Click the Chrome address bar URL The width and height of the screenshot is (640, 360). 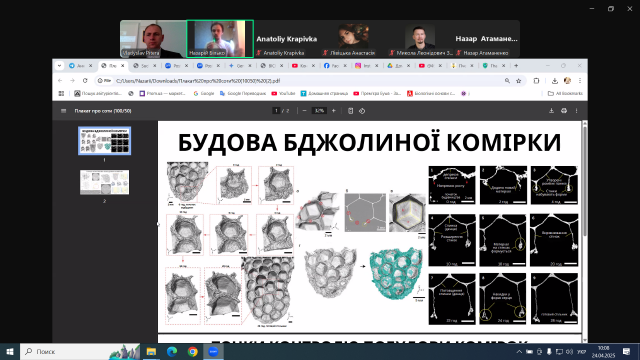198,81
